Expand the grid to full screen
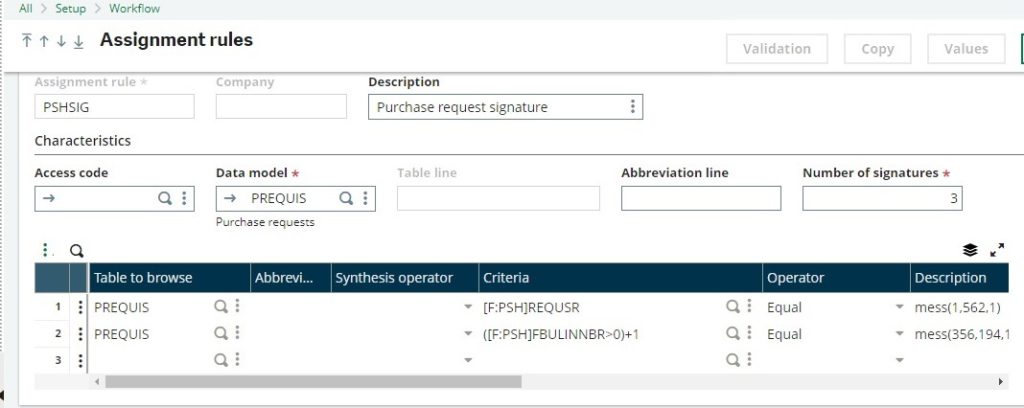This screenshot has width=1024, height=408. (996, 250)
